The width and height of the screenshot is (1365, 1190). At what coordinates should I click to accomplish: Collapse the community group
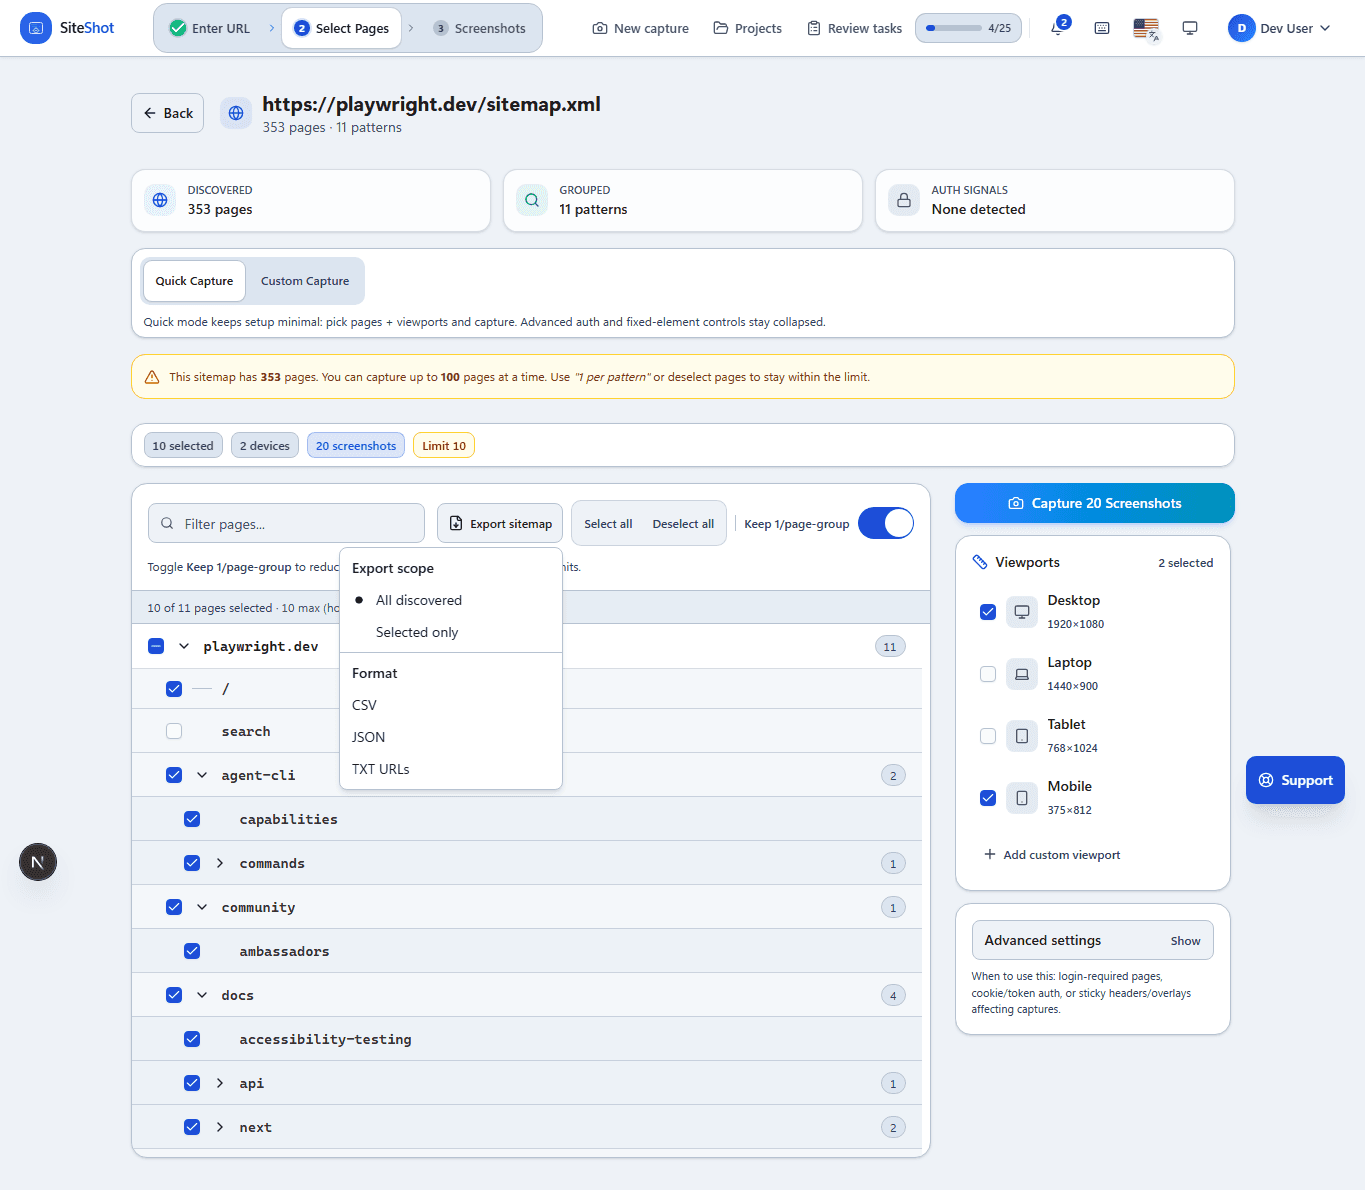click(202, 907)
